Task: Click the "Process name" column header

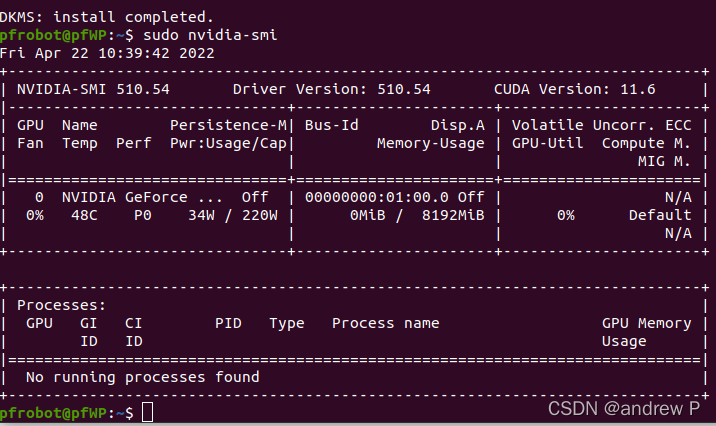Action: coord(385,323)
